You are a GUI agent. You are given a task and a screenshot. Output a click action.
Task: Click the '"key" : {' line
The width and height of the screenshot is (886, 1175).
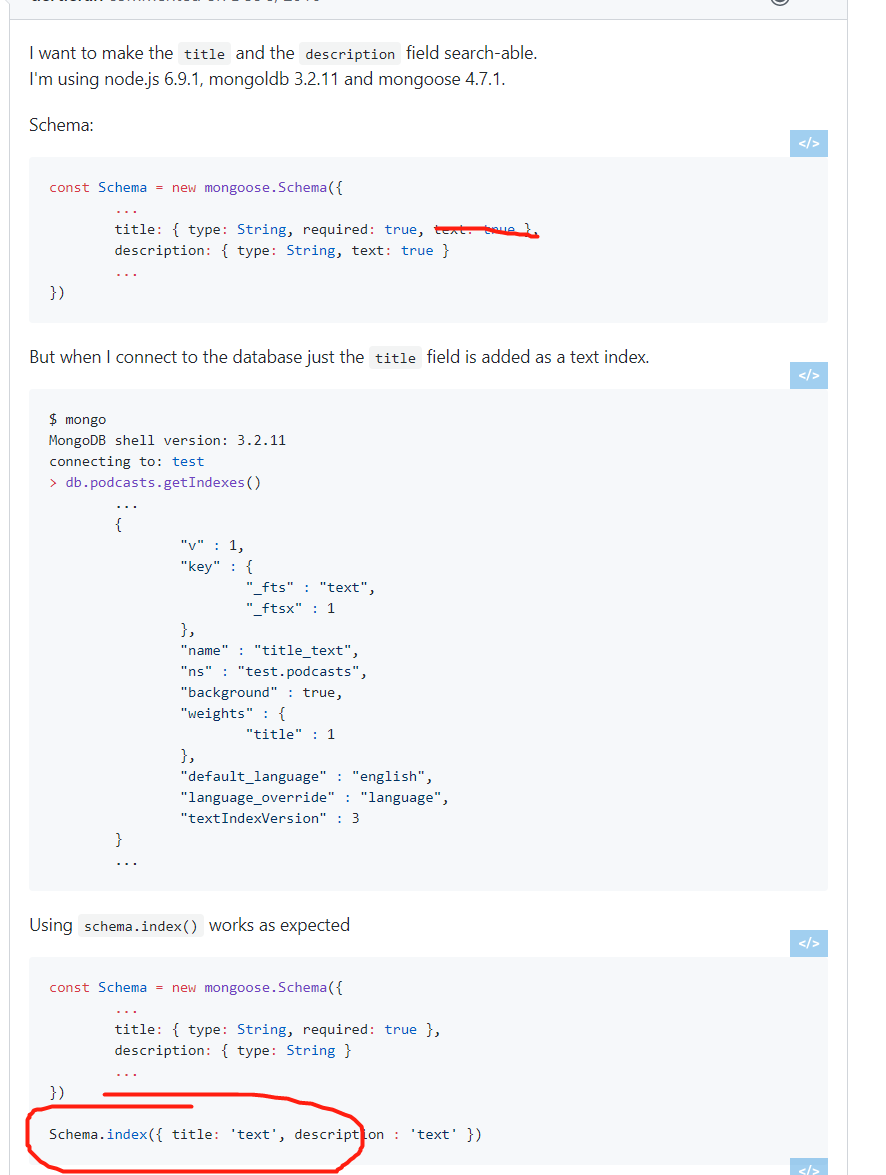pyautogui.click(x=217, y=567)
